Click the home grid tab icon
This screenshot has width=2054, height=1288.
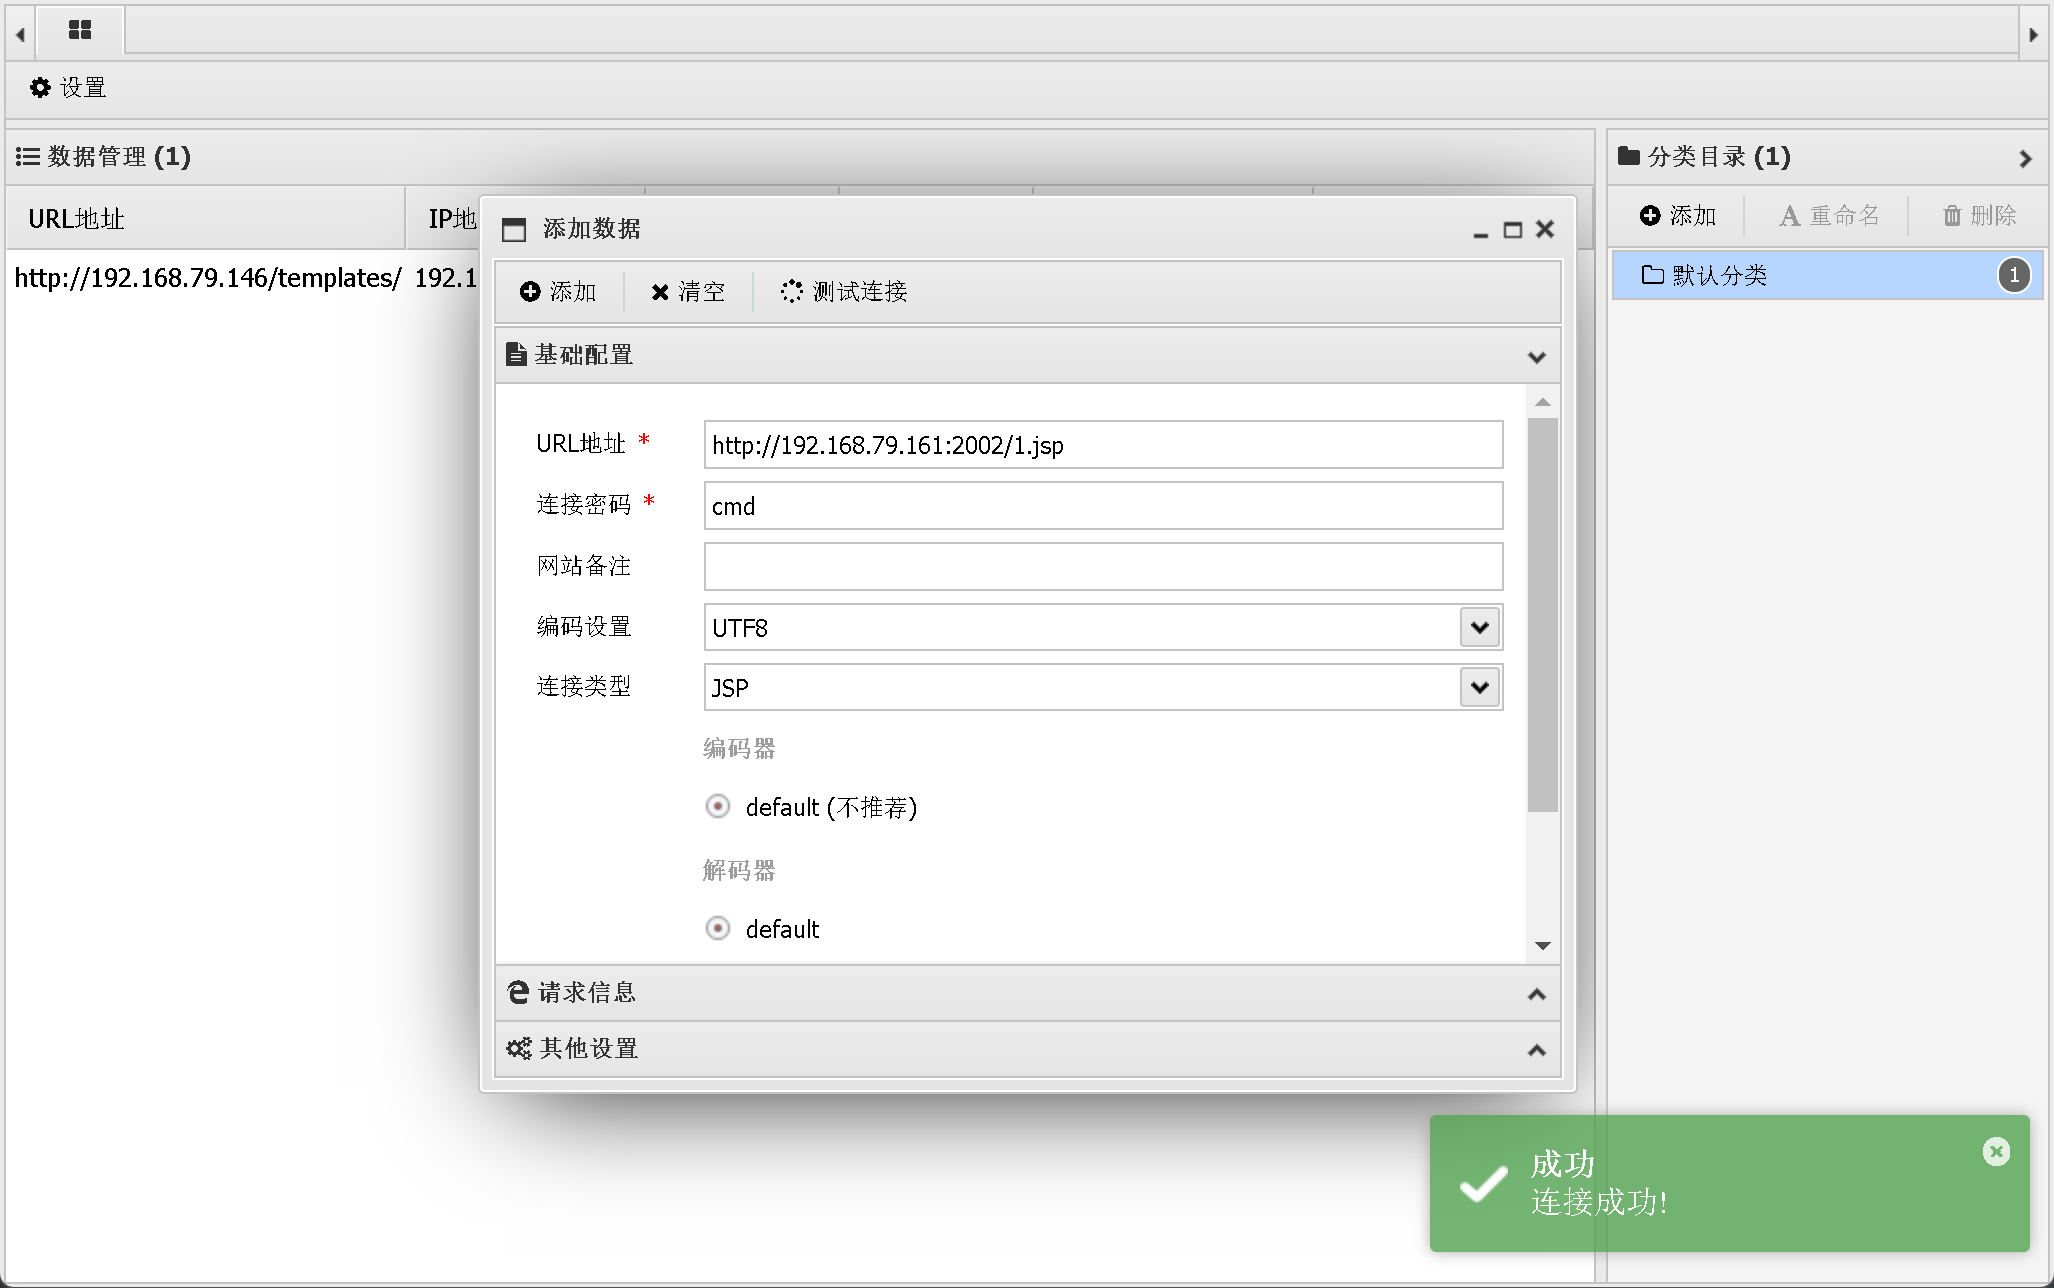[x=80, y=30]
